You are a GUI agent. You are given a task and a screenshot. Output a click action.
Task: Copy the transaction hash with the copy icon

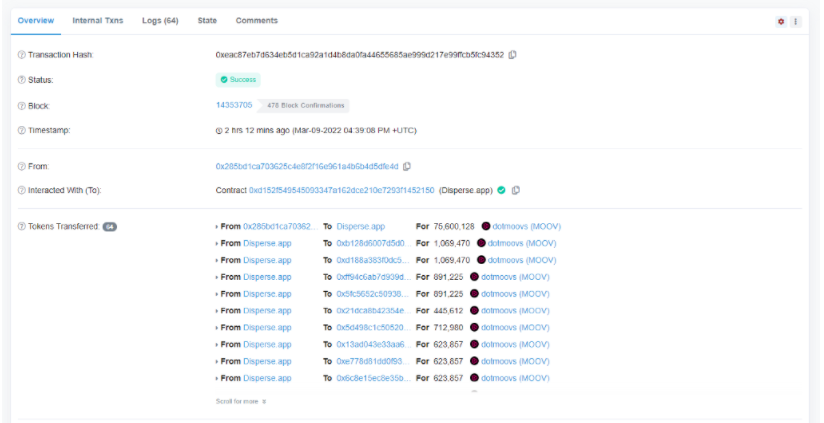click(513, 55)
